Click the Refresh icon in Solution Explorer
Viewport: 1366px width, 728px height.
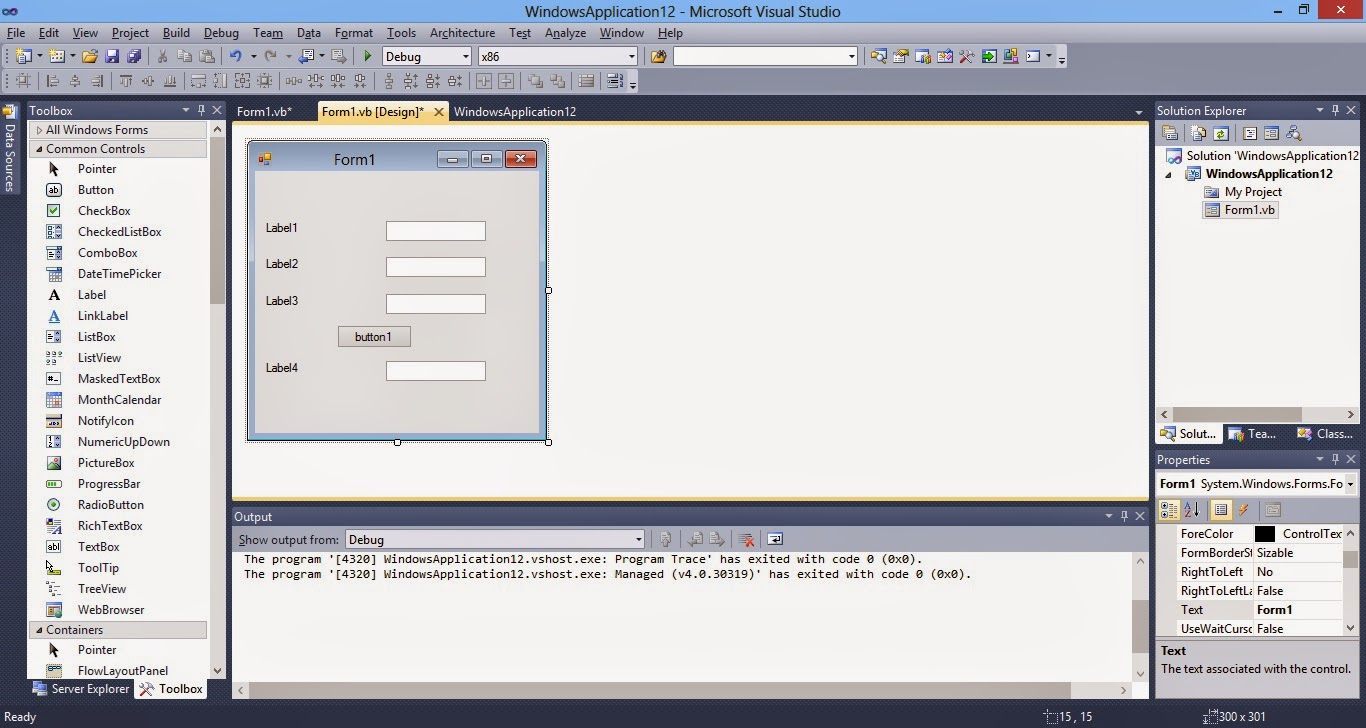click(1220, 133)
